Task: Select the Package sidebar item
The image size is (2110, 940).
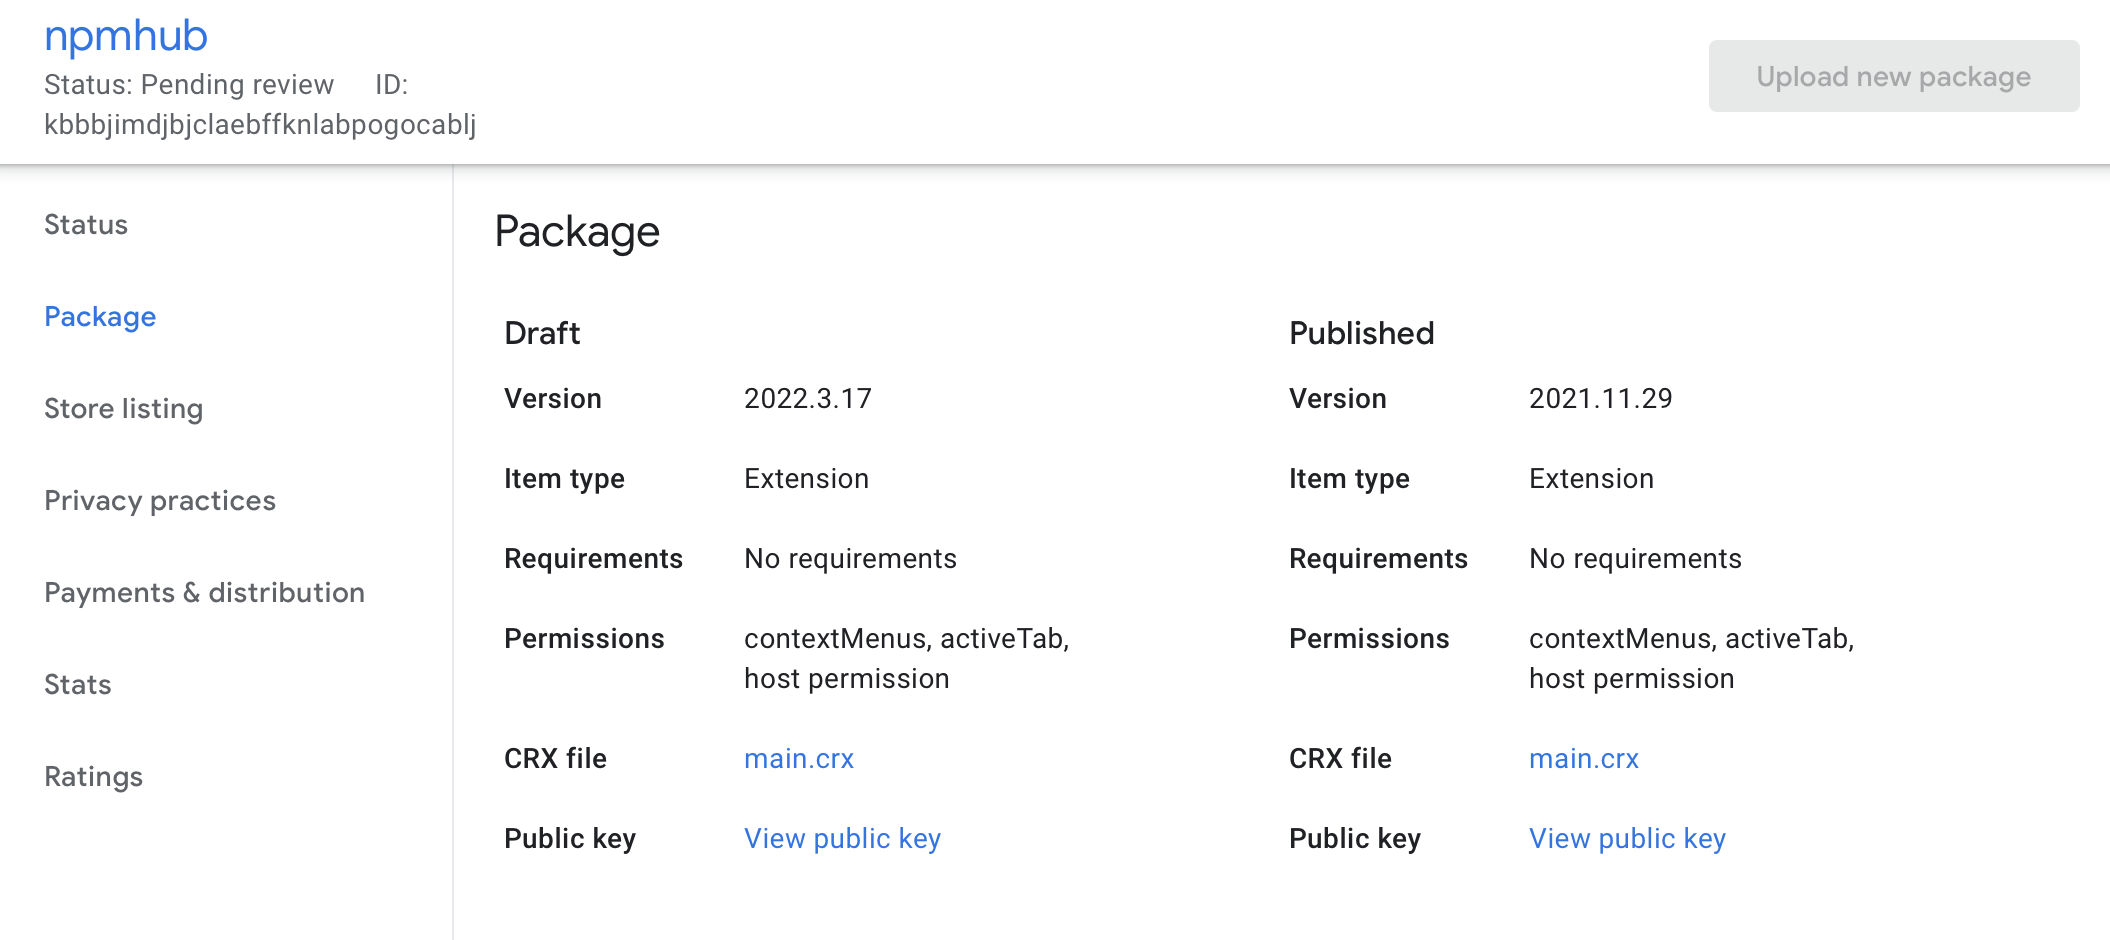Action: (100, 317)
